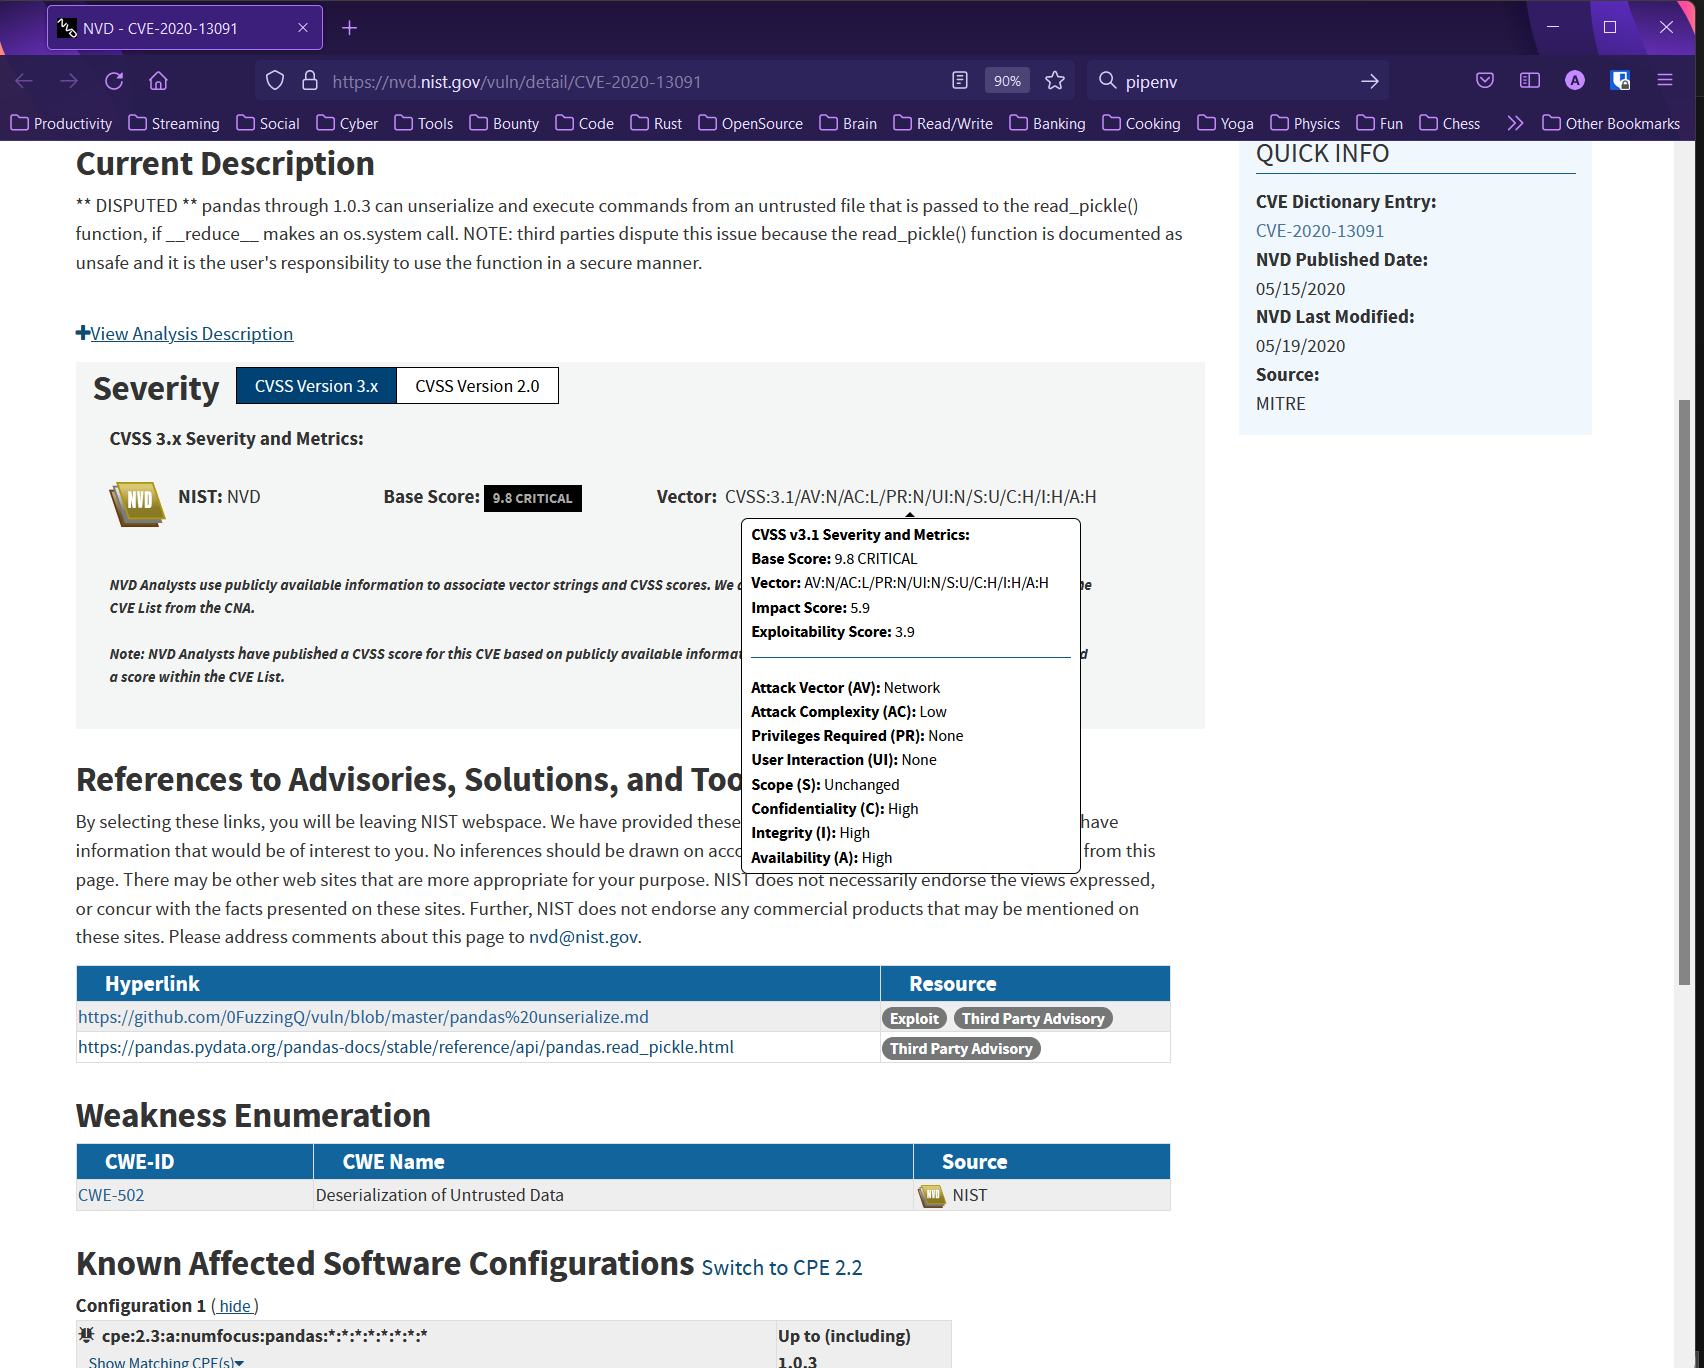Expand Show Matching CPE(s) dropdown

pyautogui.click(x=166, y=1362)
